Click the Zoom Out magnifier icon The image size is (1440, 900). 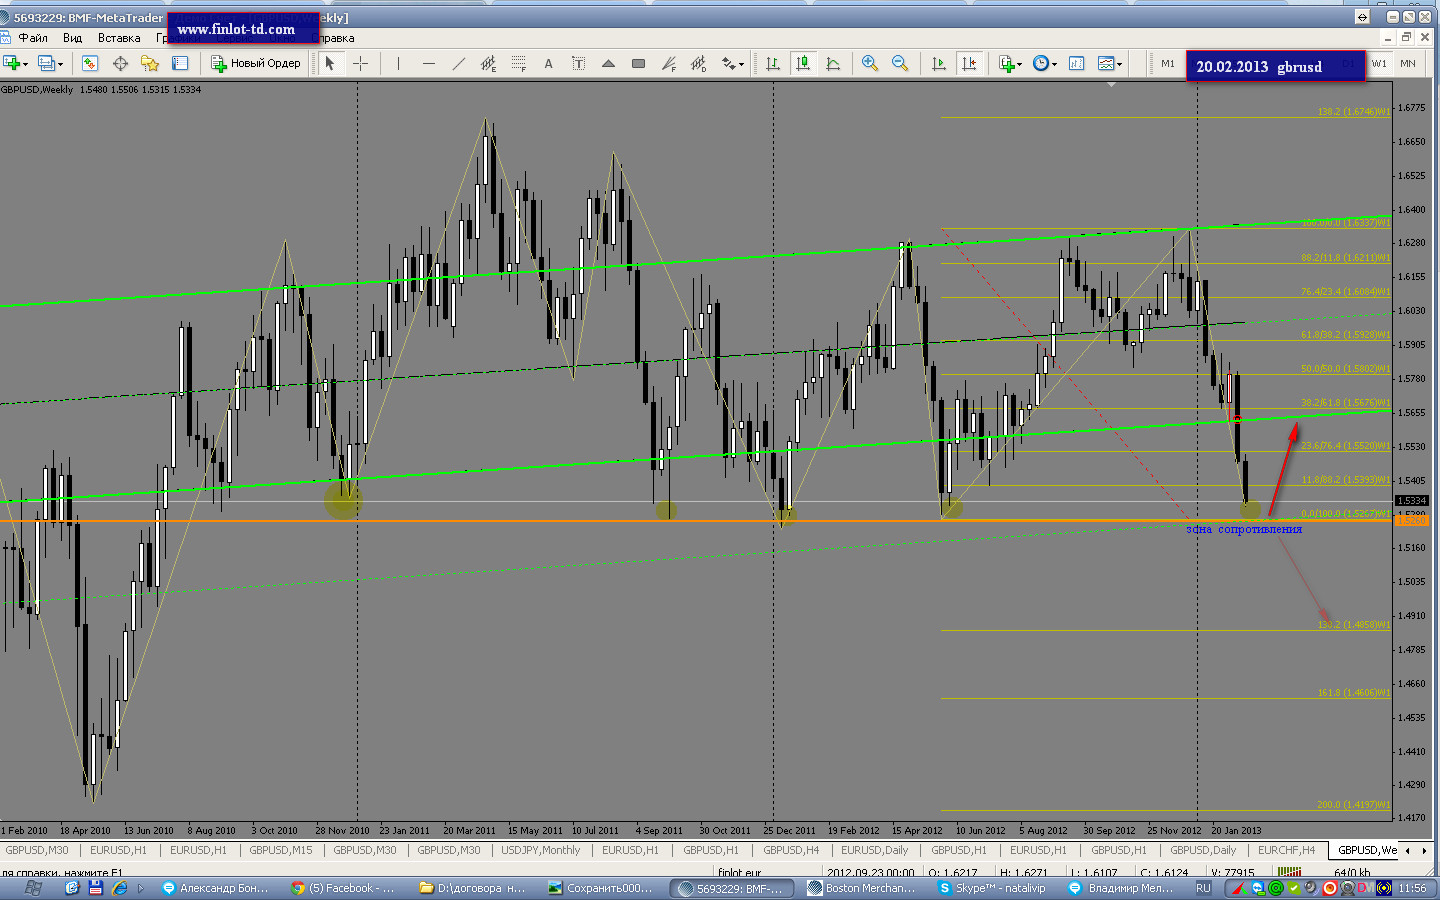pyautogui.click(x=900, y=63)
